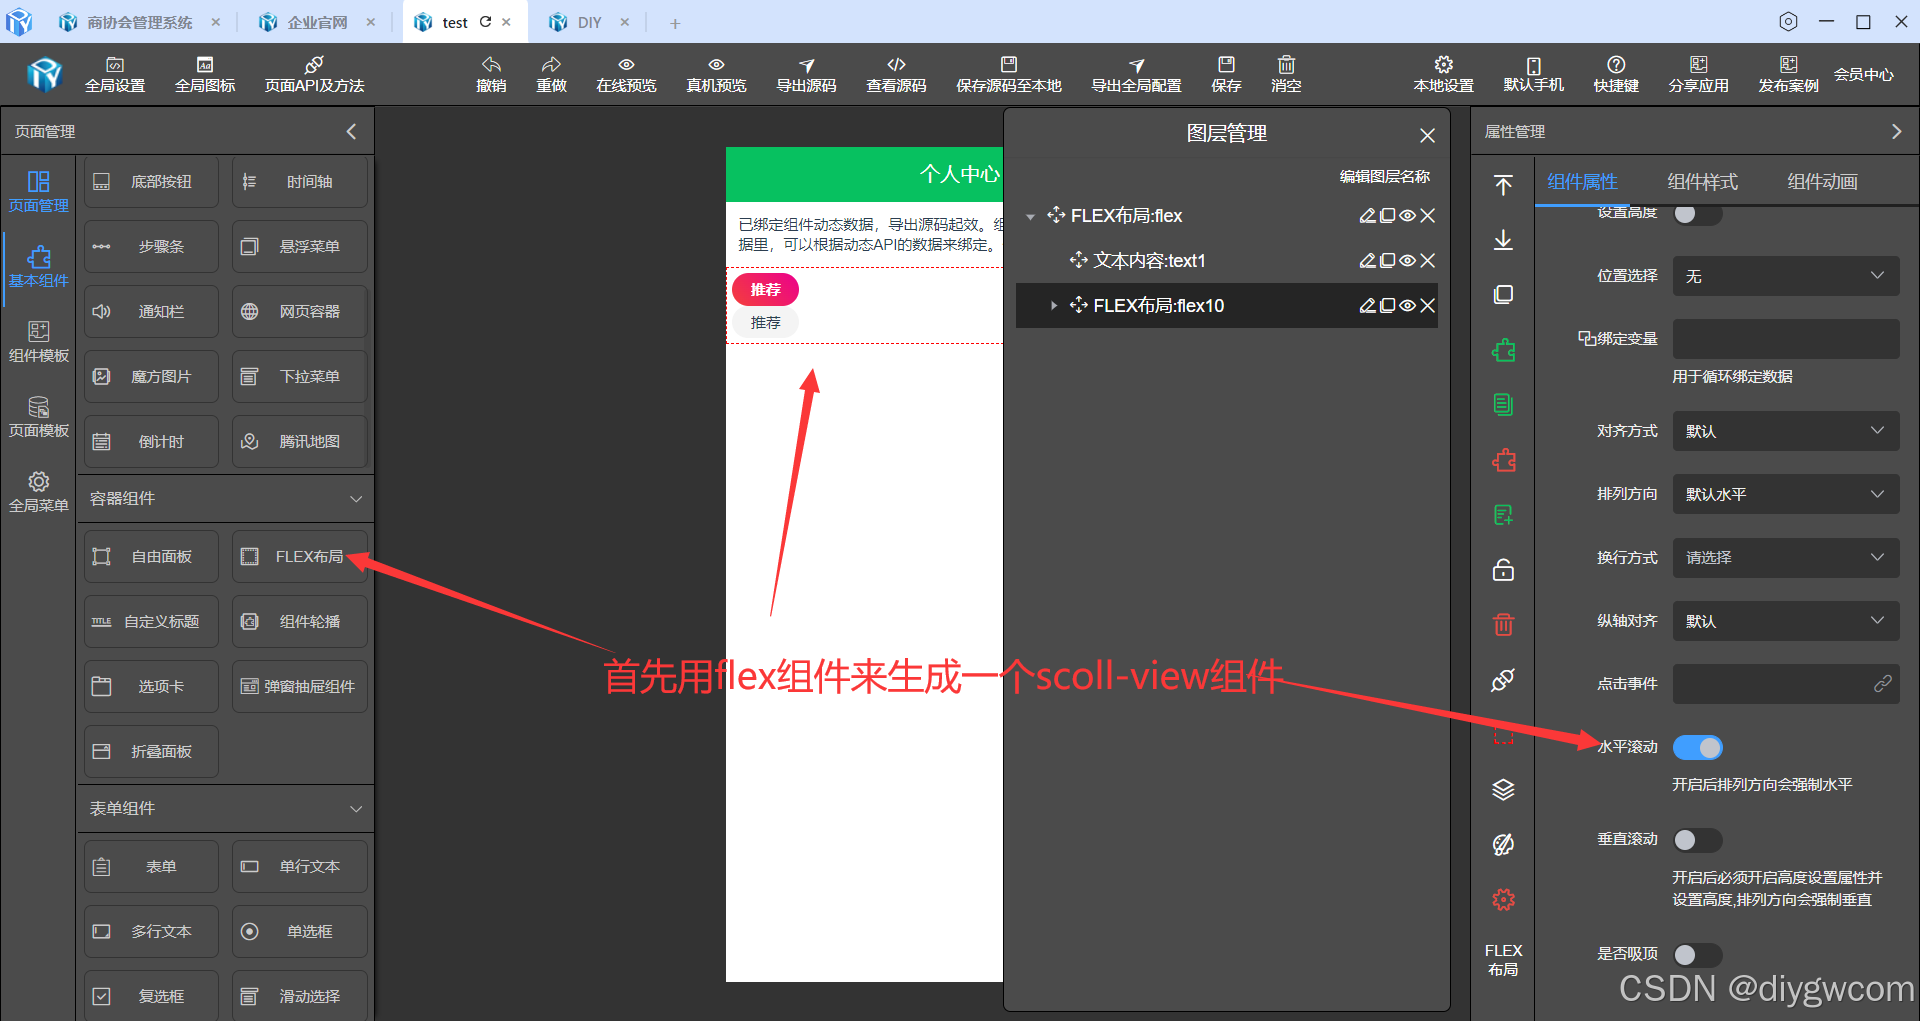Viewport: 1920px width, 1021px height.
Task: Open 会员中心 member center
Action: coord(1864,75)
